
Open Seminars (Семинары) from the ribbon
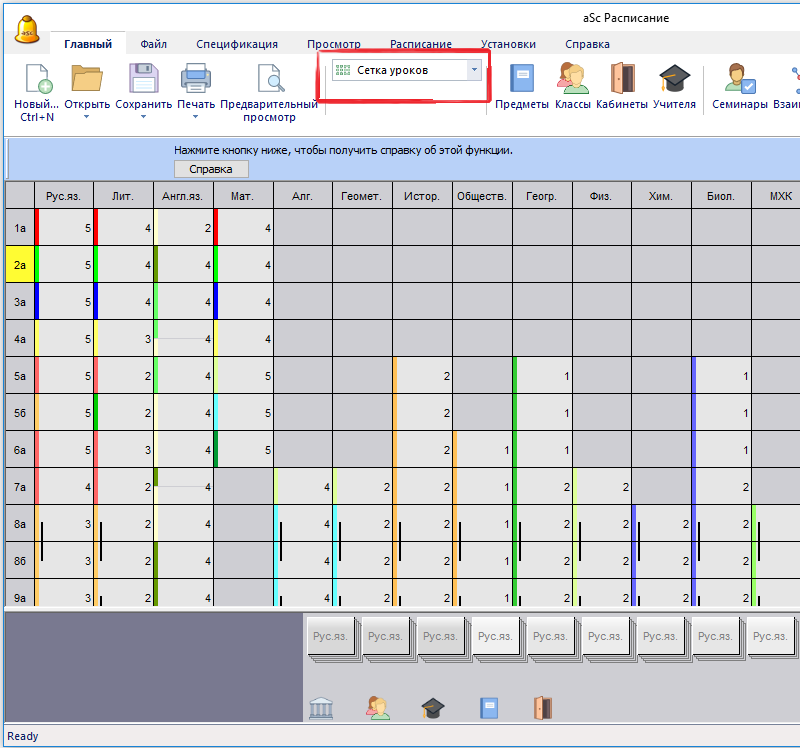tap(740, 79)
